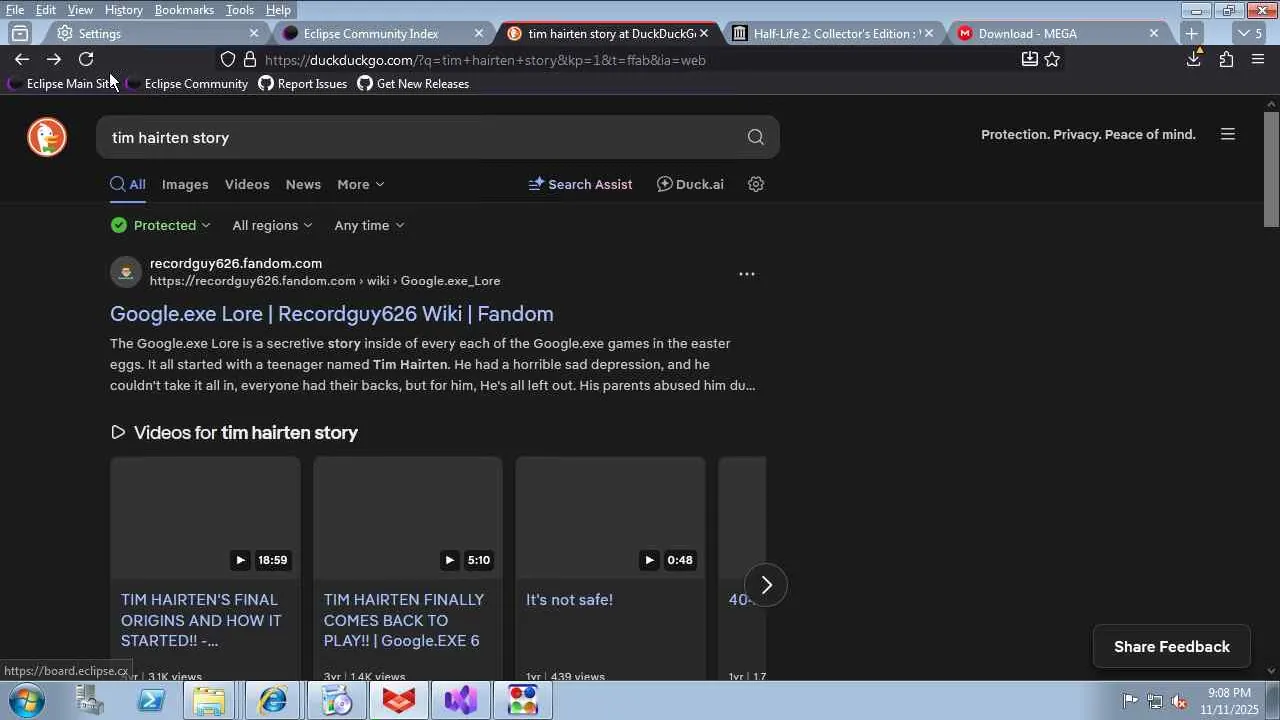
Task: Open the History menu
Action: (123, 10)
